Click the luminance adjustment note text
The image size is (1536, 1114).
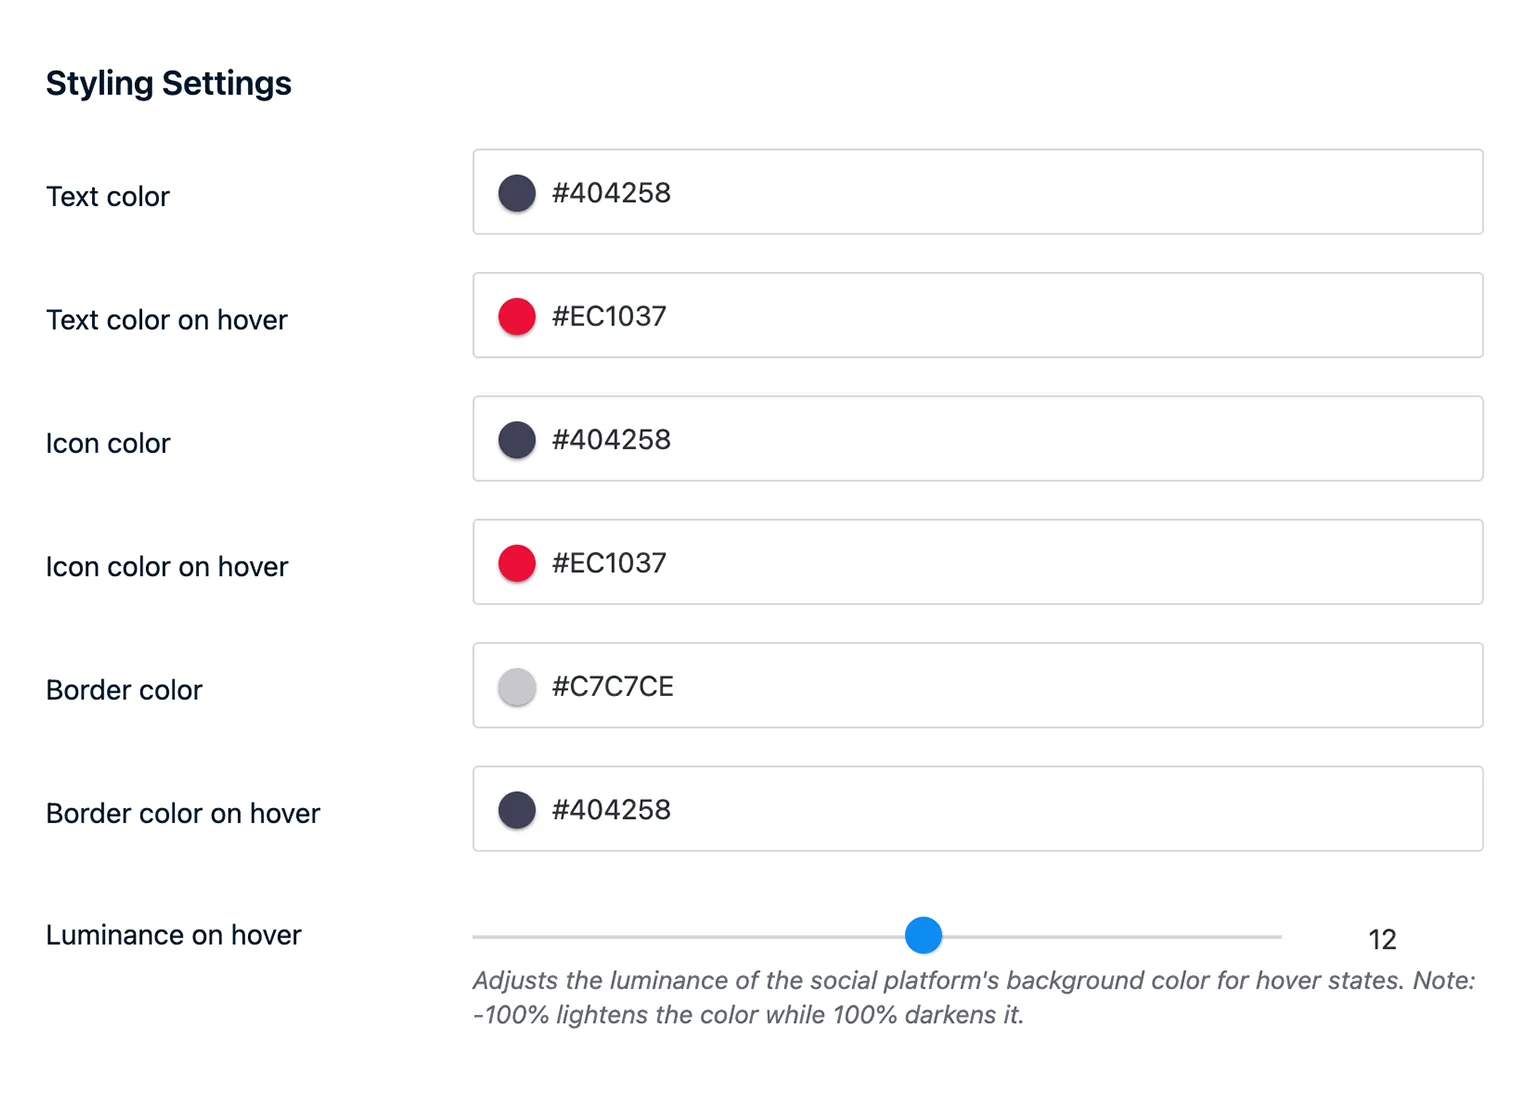[x=975, y=997]
